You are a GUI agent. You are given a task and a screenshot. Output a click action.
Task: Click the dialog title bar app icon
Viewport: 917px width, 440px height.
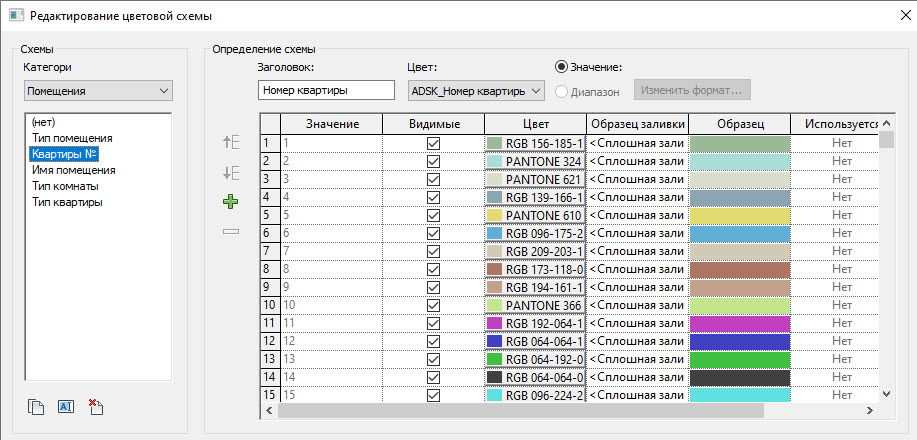[16, 15]
